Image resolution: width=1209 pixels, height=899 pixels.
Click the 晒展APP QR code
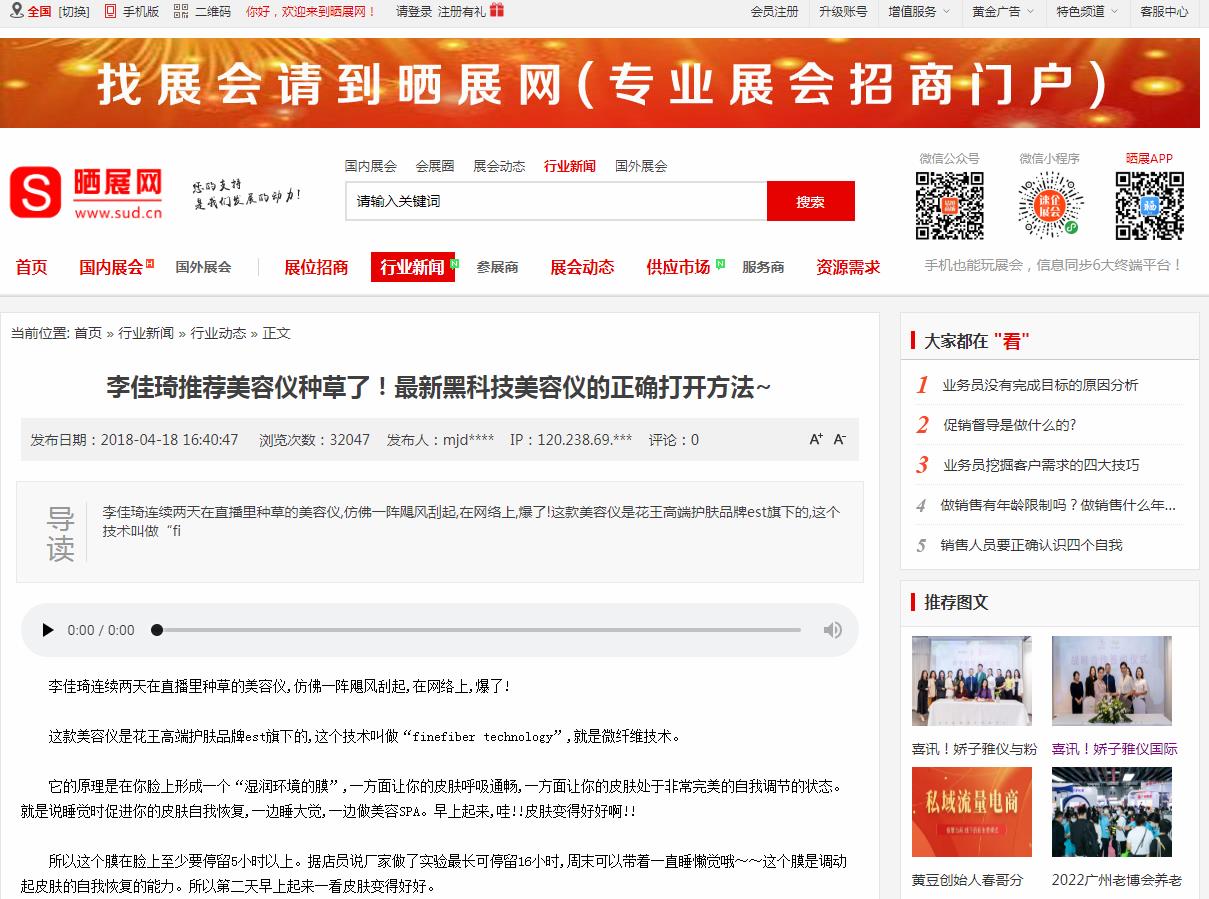click(1150, 206)
